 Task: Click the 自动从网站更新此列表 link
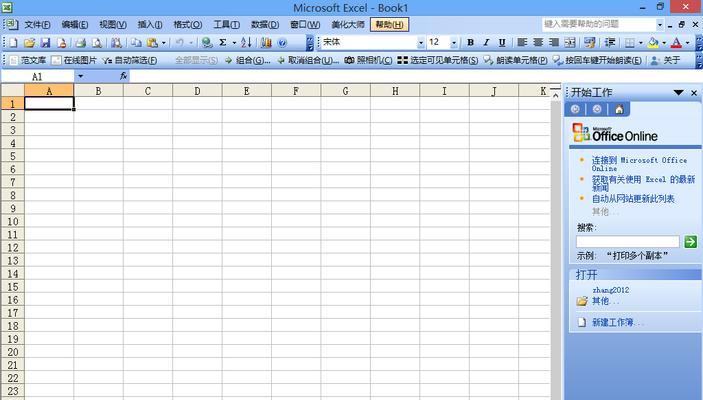pyautogui.click(x=633, y=199)
